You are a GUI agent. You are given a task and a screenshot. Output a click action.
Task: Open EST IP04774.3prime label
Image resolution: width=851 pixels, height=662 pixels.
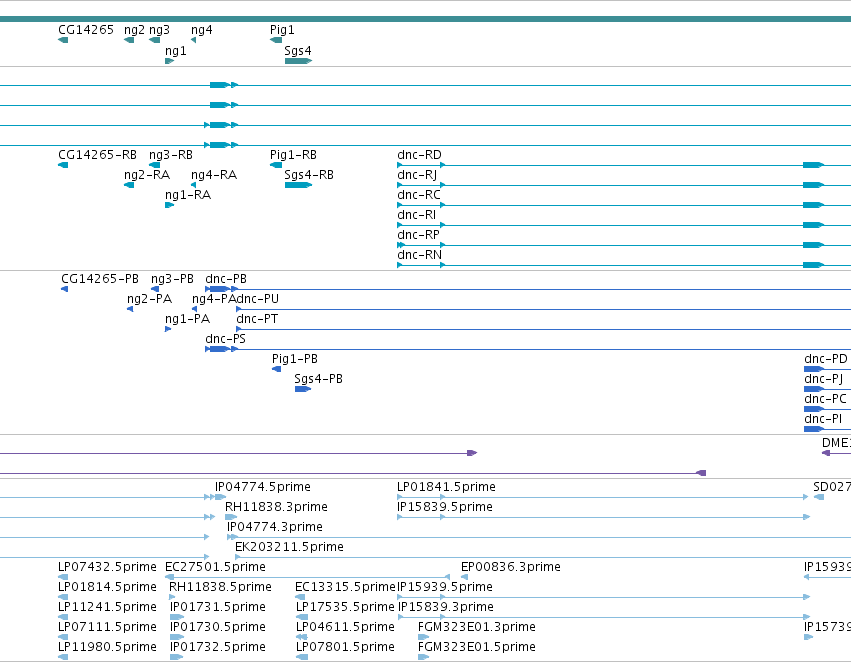pos(275,527)
